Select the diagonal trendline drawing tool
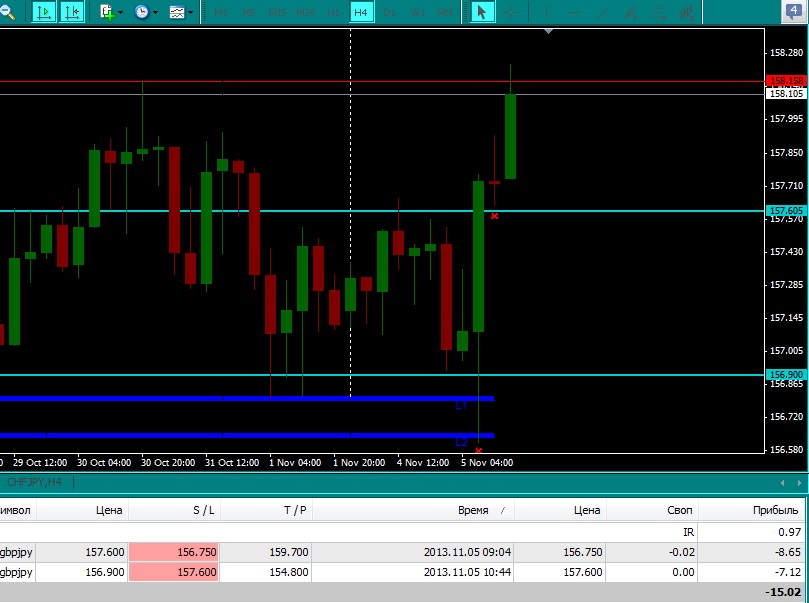The width and height of the screenshot is (809, 603). (601, 12)
